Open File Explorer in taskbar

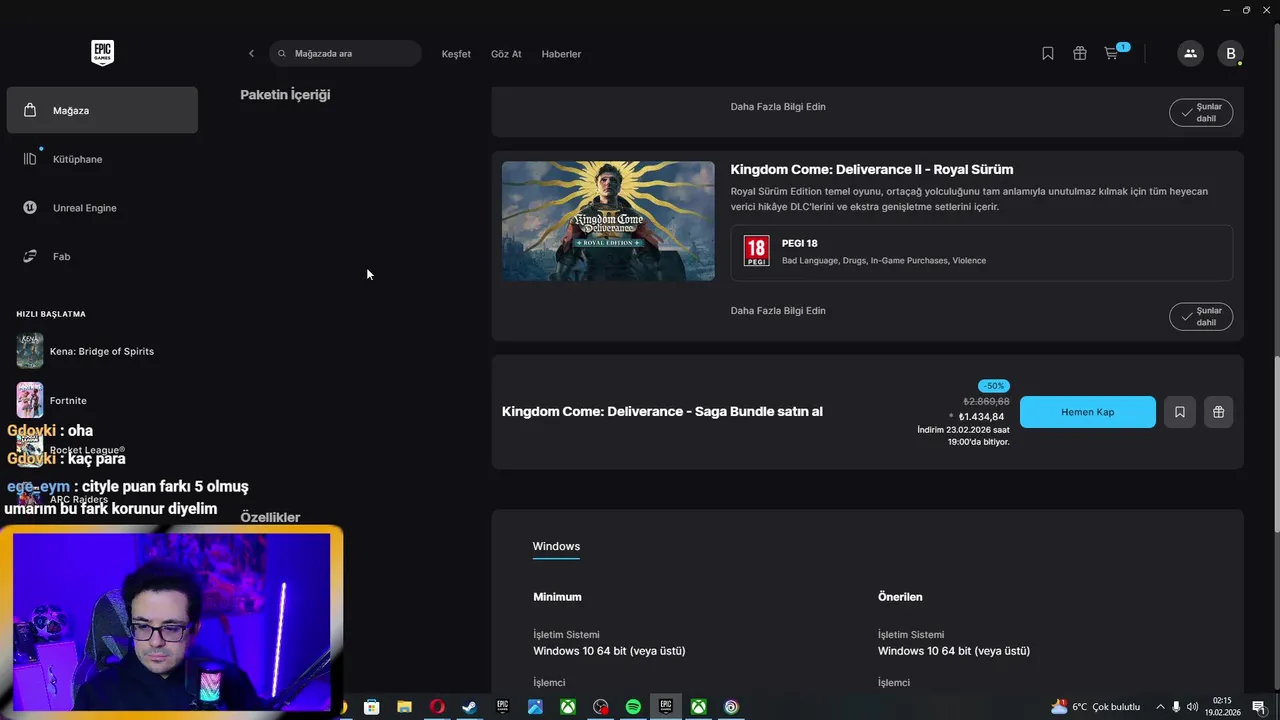tap(404, 707)
